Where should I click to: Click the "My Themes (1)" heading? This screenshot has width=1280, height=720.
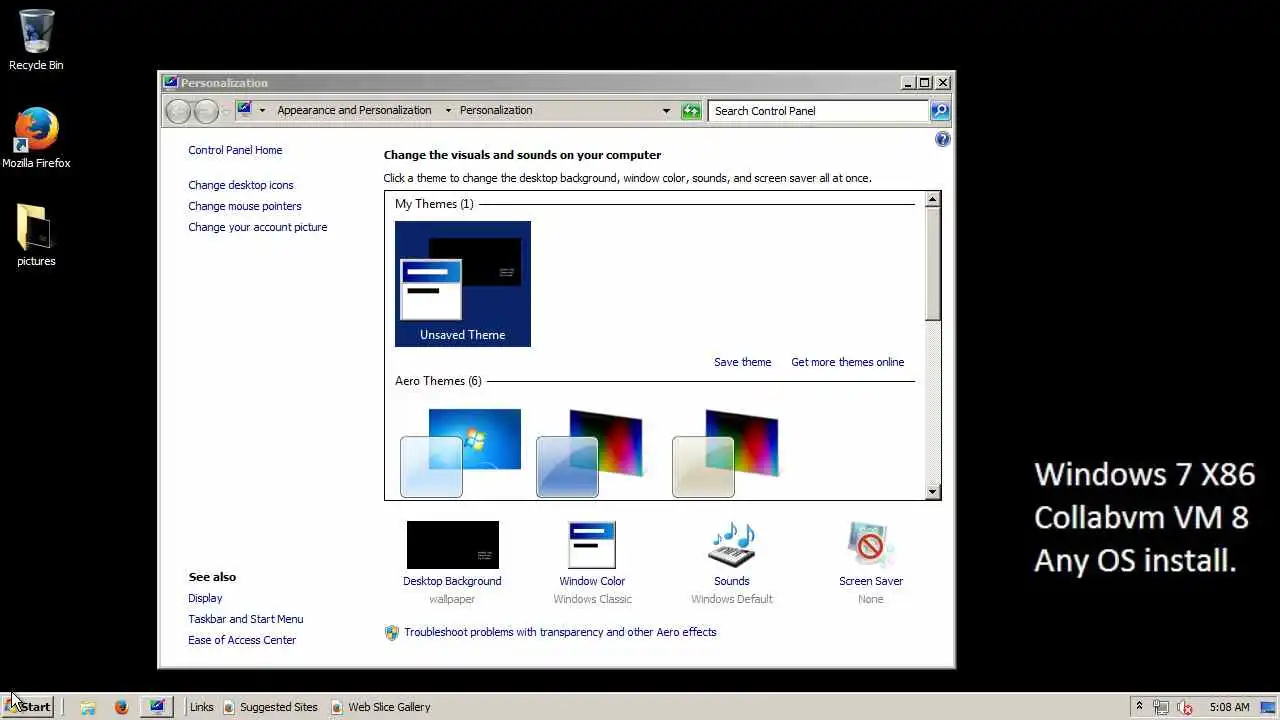[434, 204]
